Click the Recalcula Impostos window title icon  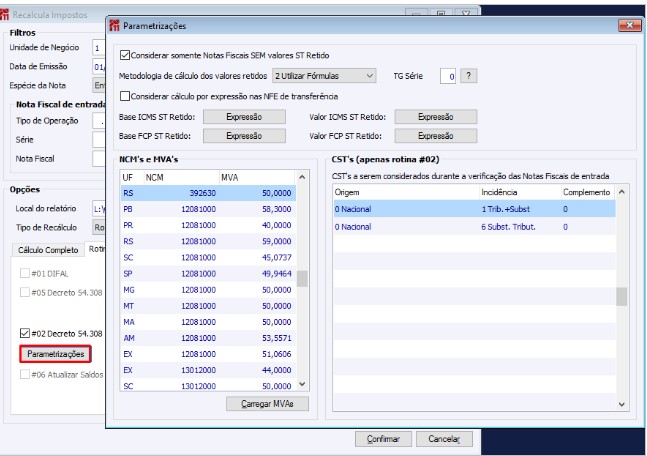4,15
